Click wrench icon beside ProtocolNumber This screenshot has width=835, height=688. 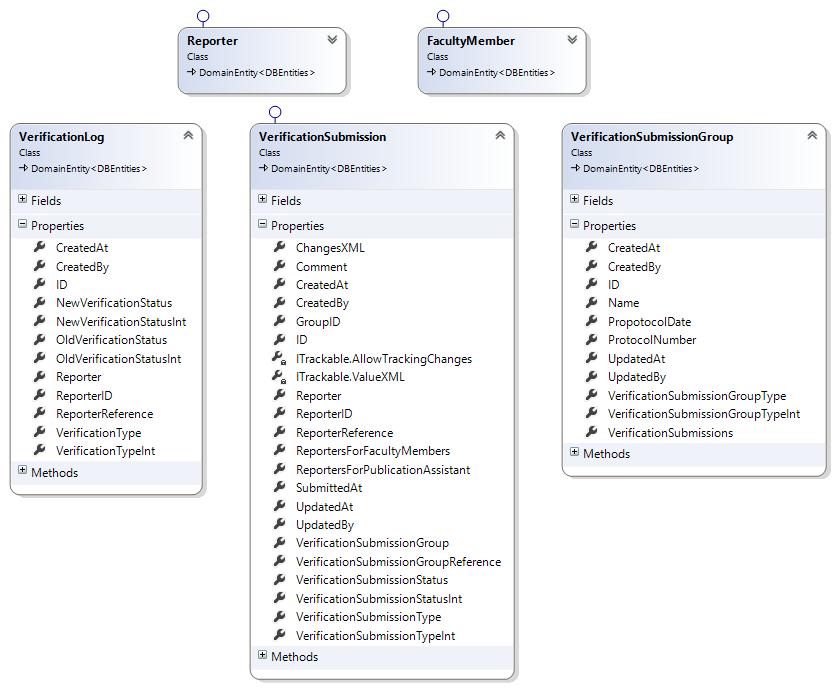[592, 339]
